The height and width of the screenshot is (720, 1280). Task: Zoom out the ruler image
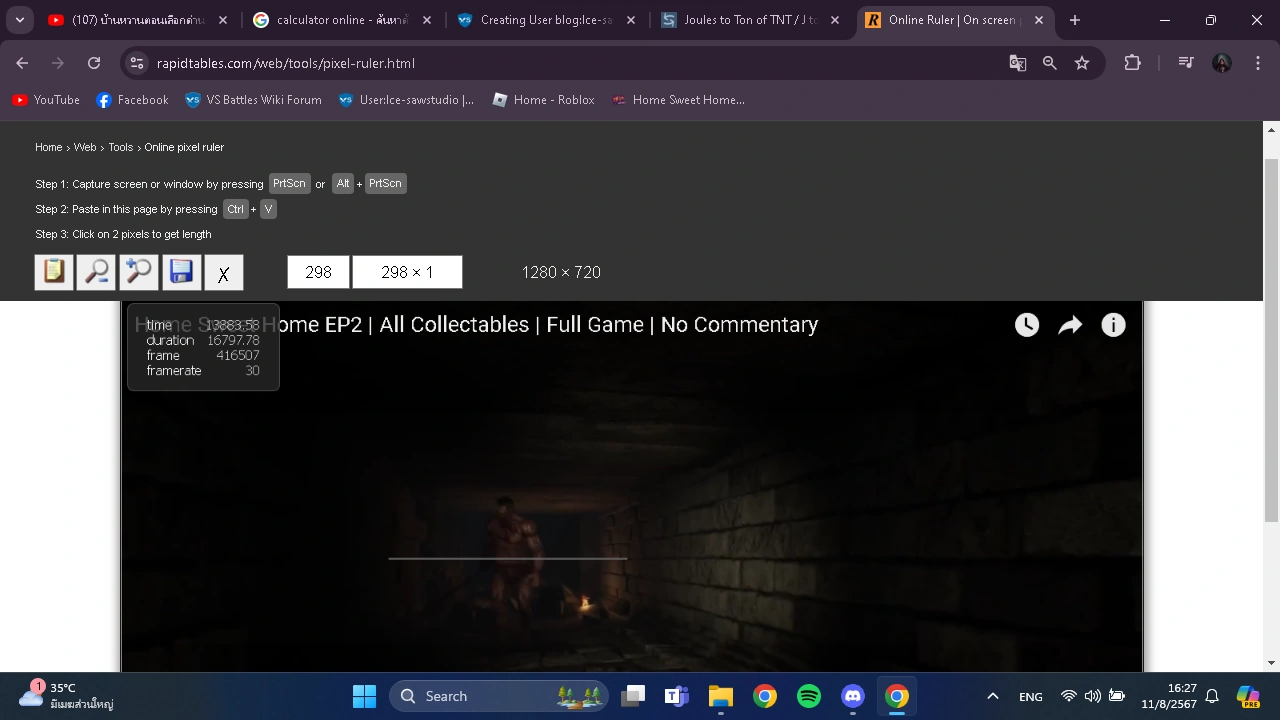(x=97, y=272)
